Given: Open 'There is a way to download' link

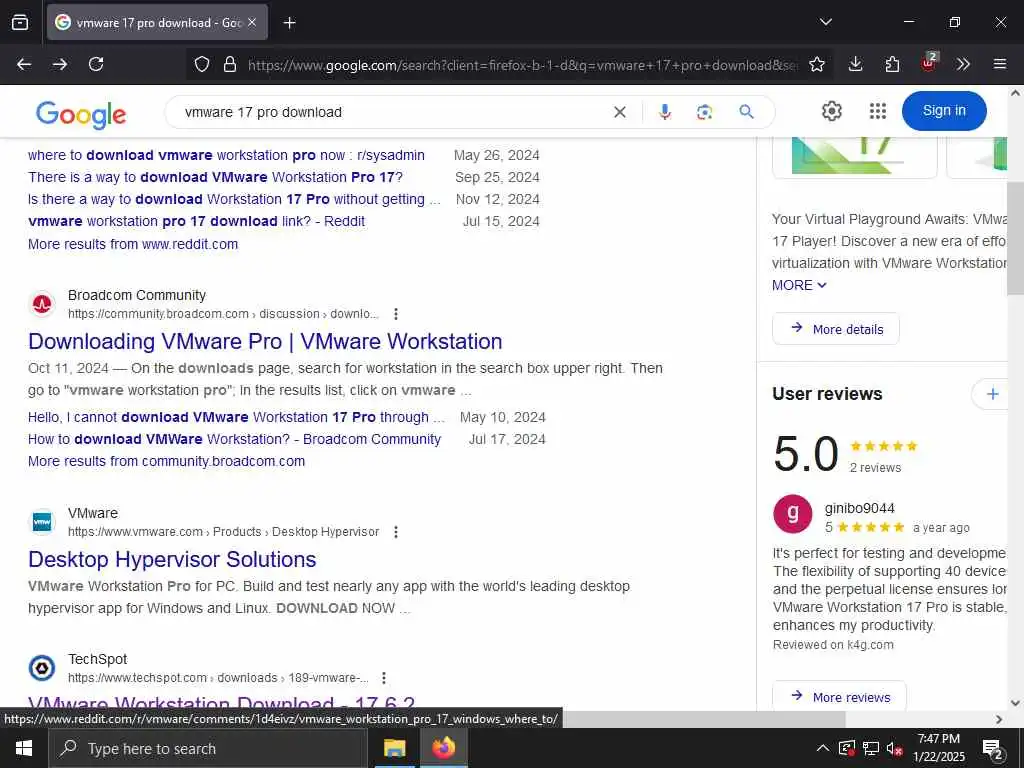Looking at the screenshot, I should pos(216,177).
